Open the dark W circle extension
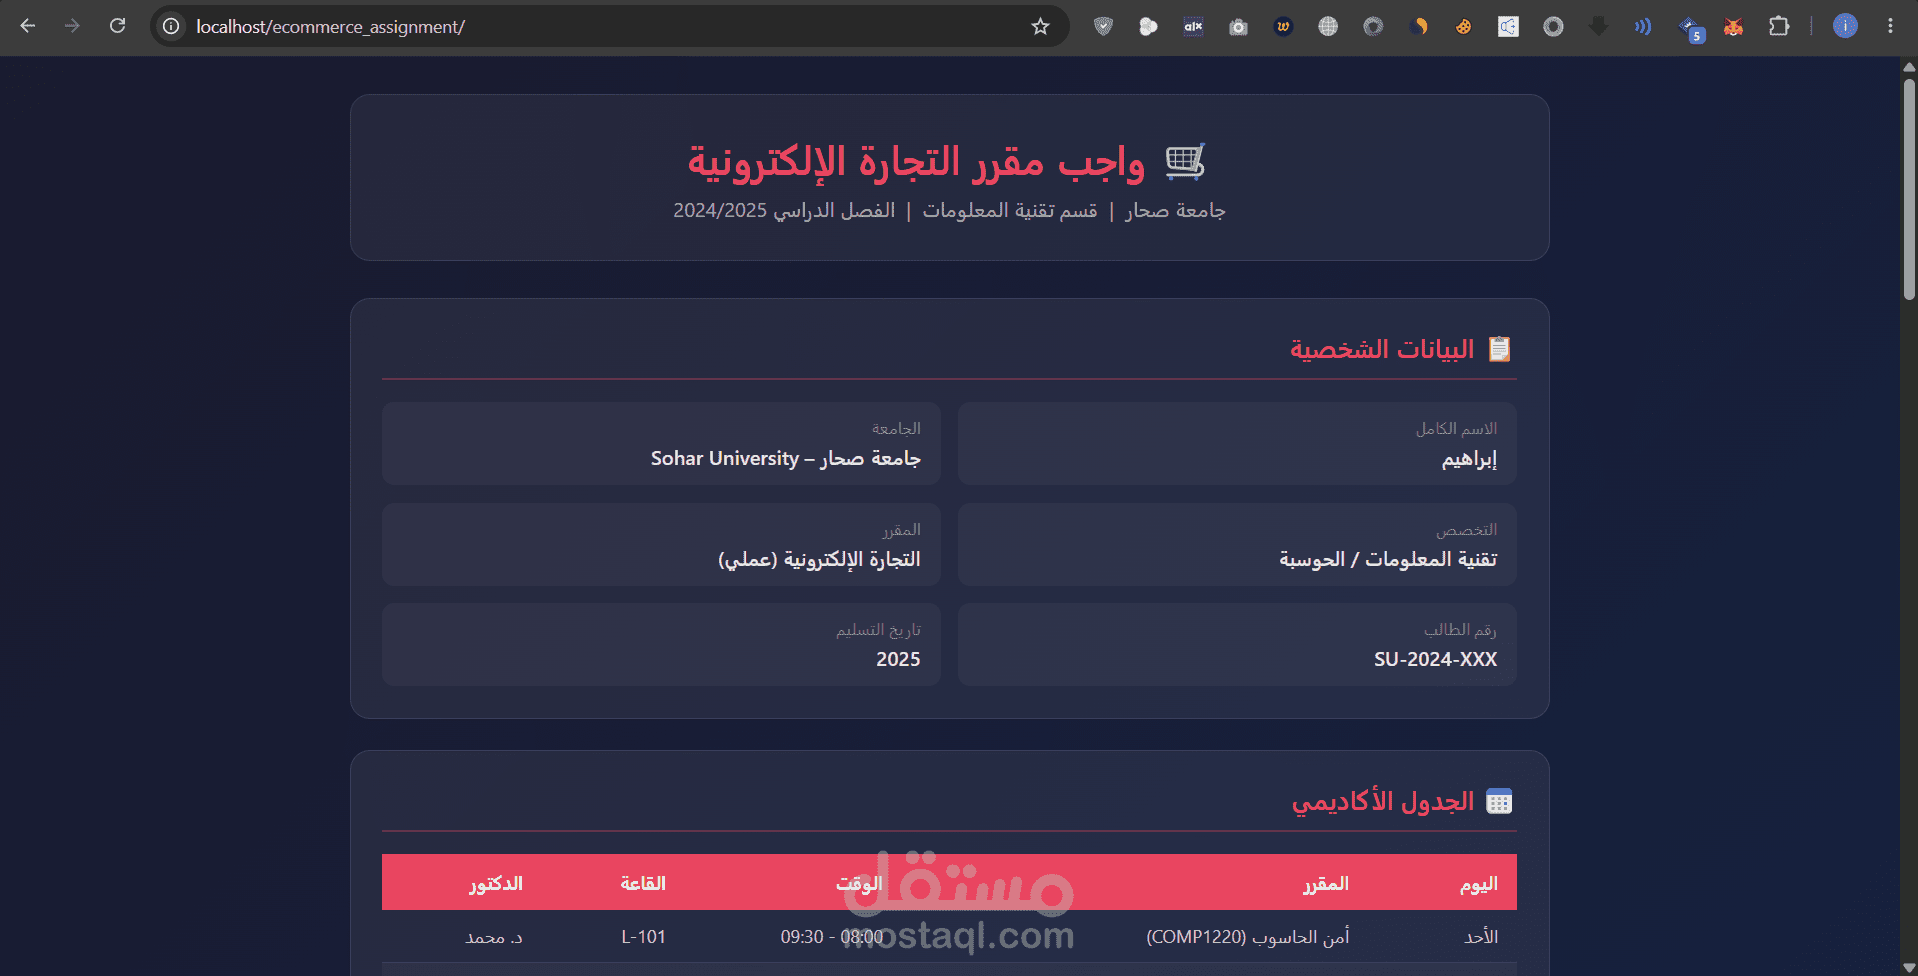Viewport: 1918px width, 976px height. pyautogui.click(x=1283, y=27)
